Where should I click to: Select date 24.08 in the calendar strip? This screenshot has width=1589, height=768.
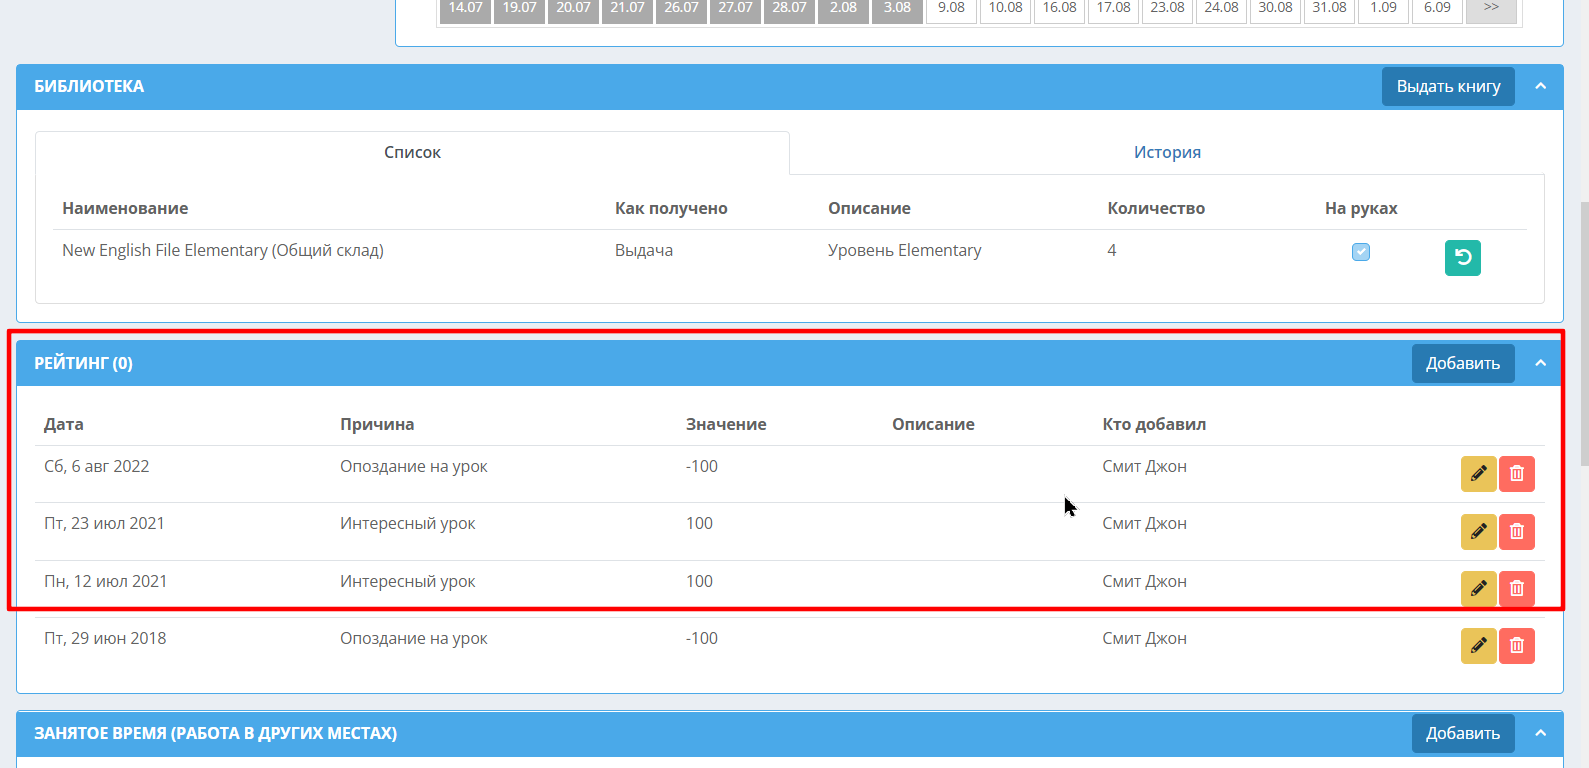(x=1222, y=9)
